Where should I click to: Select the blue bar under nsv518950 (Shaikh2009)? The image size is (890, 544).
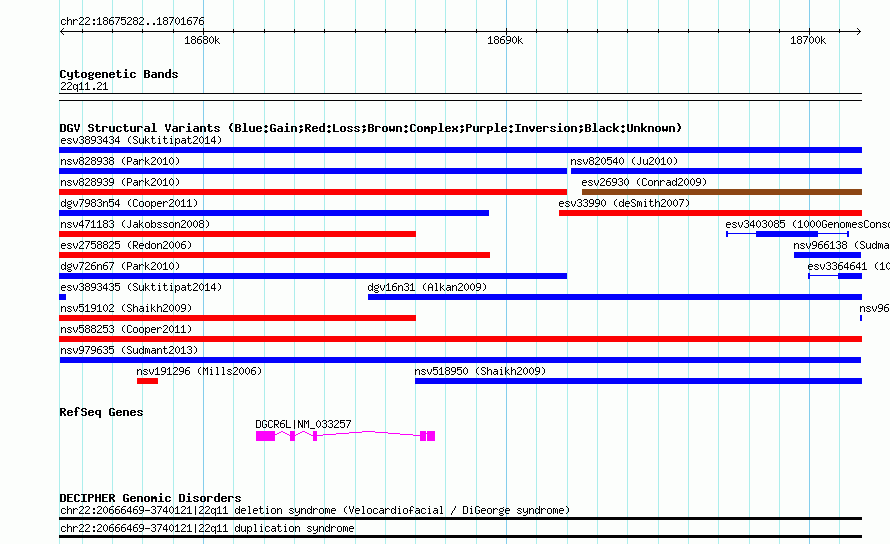coord(639,381)
